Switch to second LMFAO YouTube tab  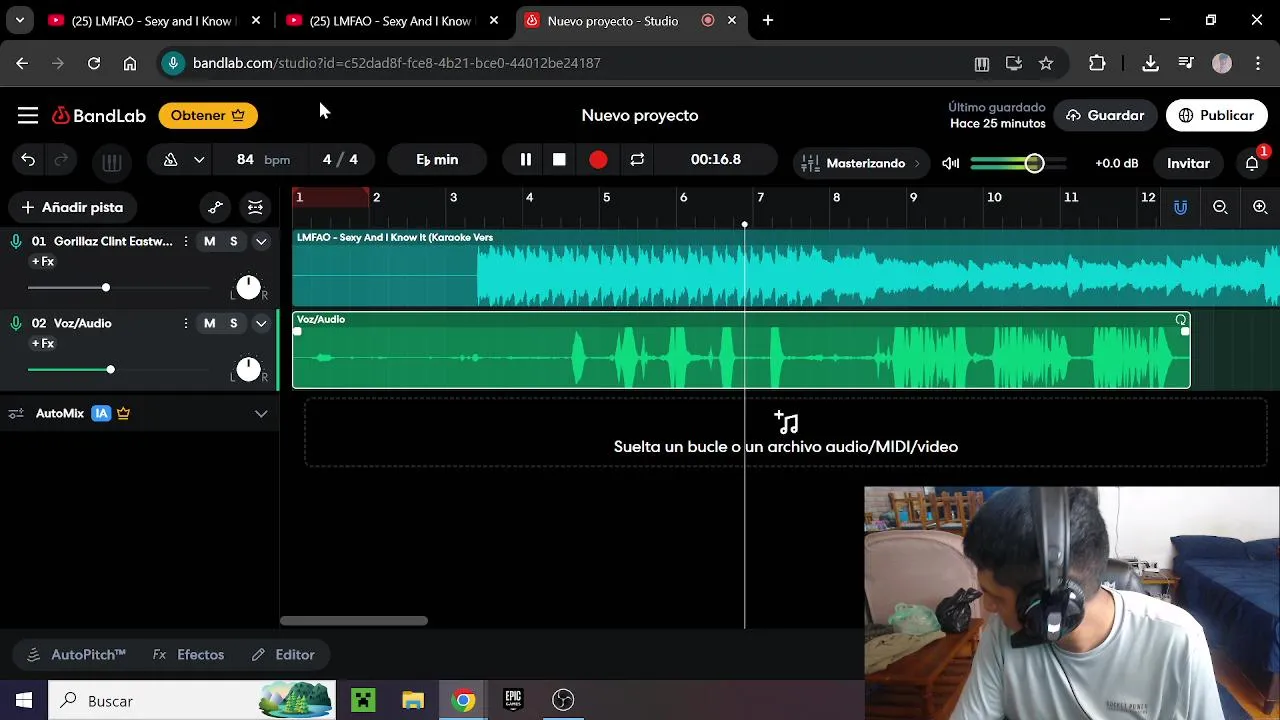(x=392, y=21)
